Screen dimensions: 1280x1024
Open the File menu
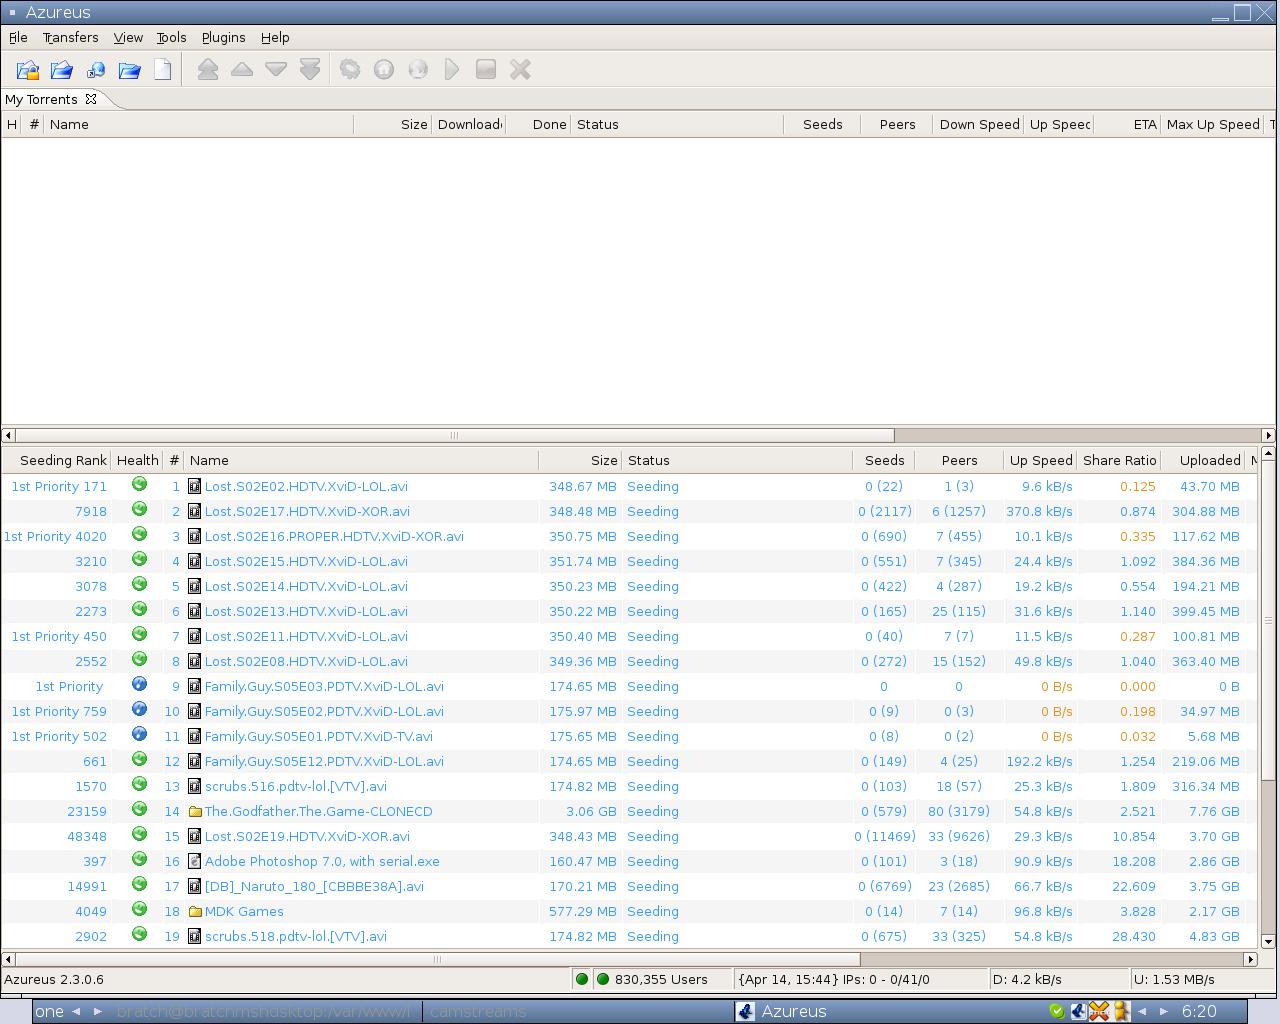18,37
